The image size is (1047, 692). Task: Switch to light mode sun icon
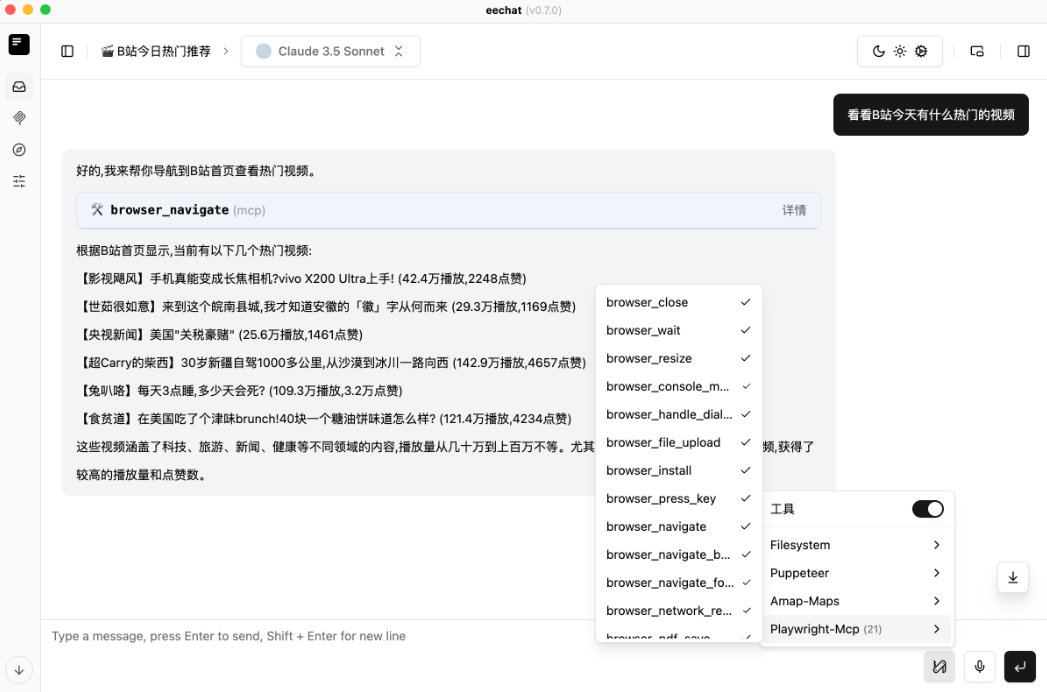[x=900, y=51]
